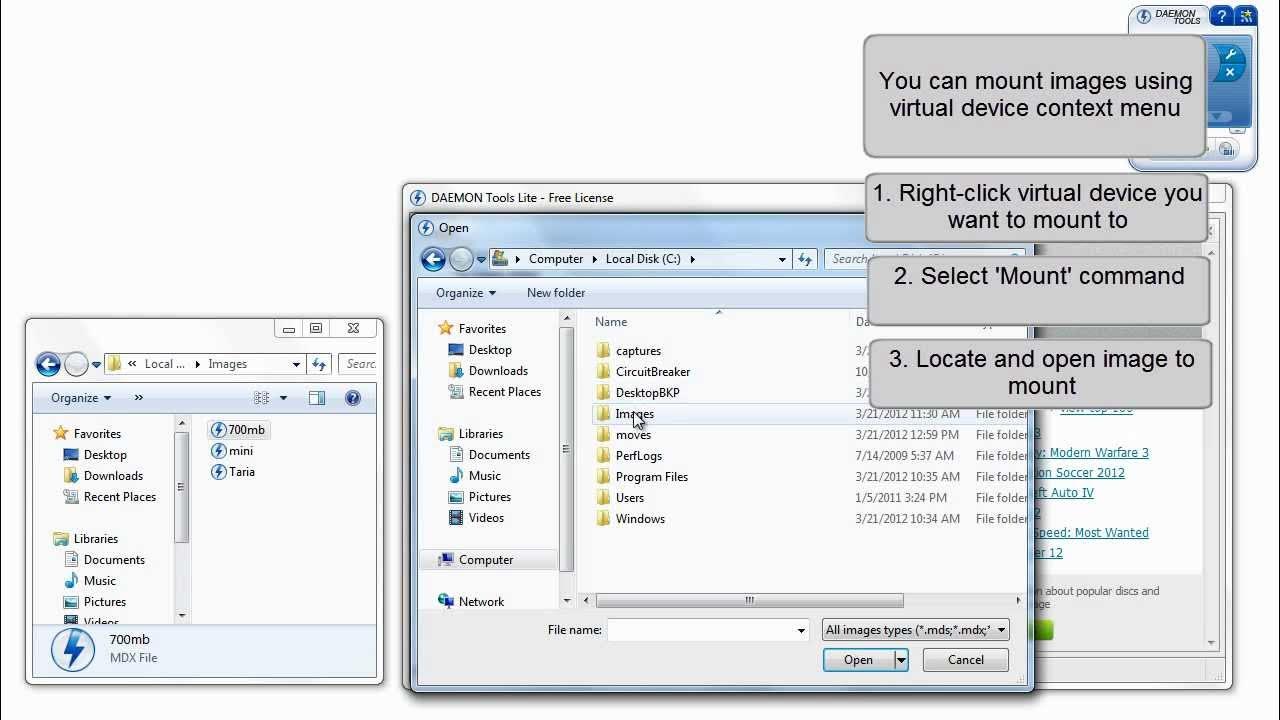Open address bar dropdown in Open dialog
This screenshot has height=720, width=1280.
(x=782, y=259)
